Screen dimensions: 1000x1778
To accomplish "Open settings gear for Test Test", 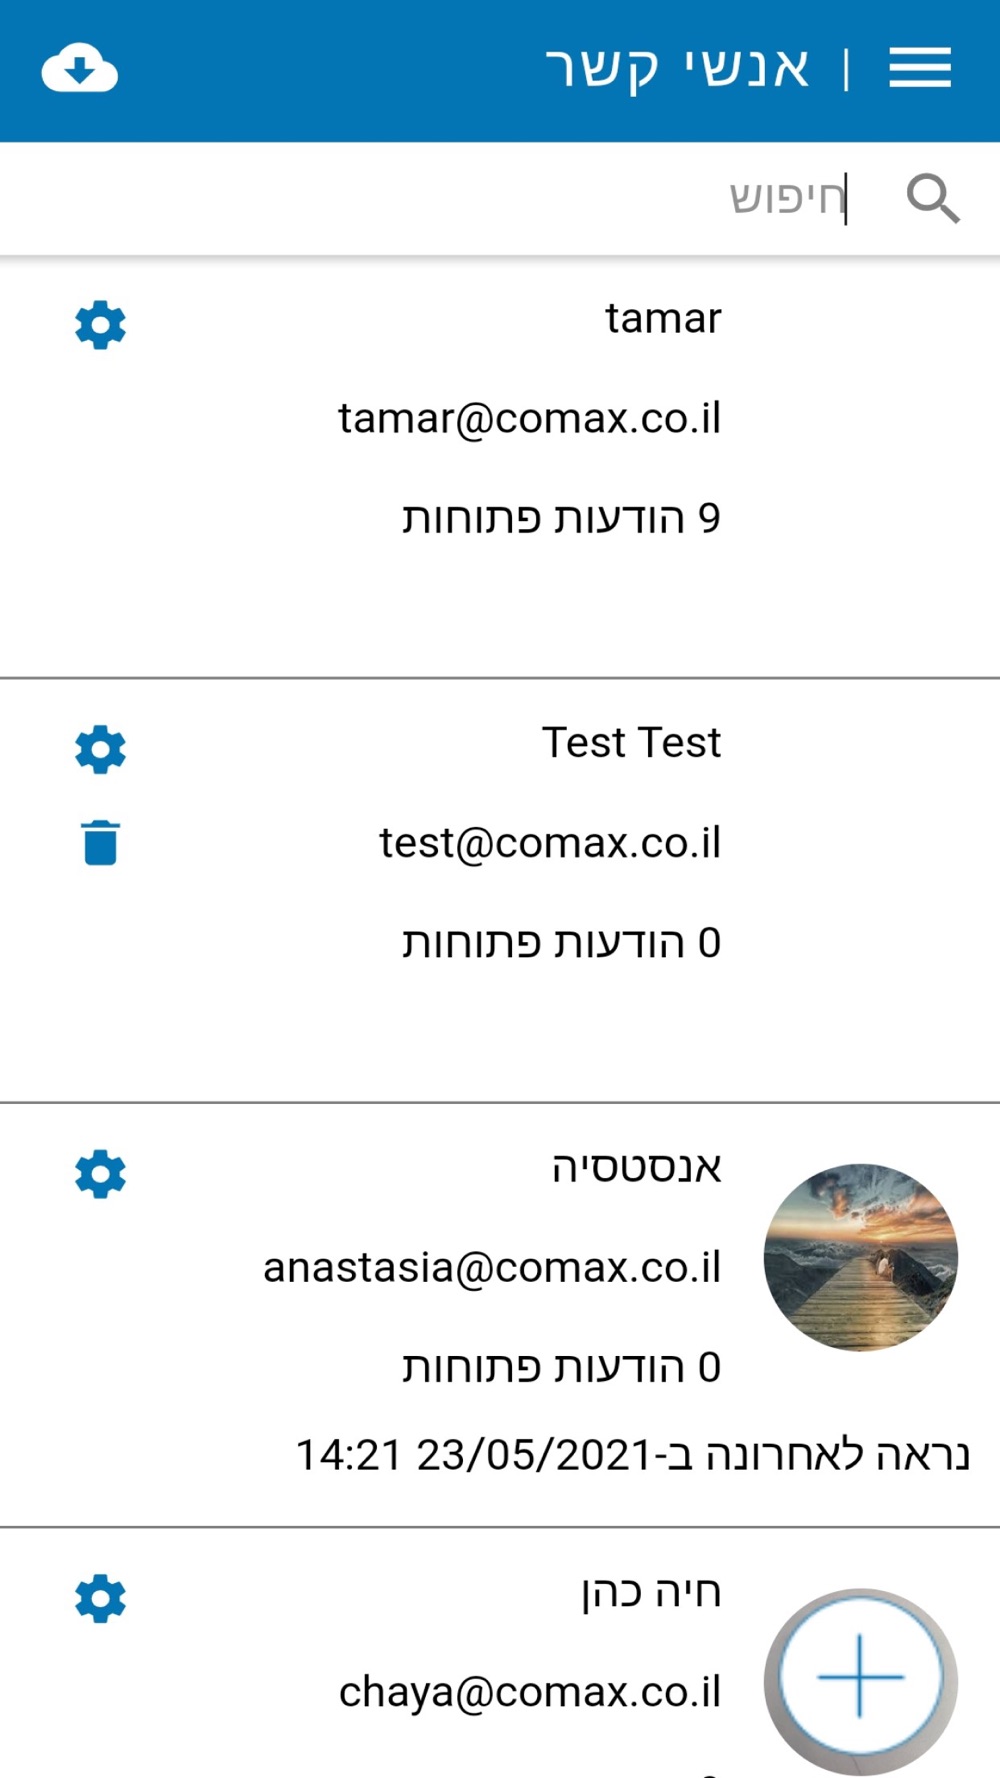I will [100, 749].
